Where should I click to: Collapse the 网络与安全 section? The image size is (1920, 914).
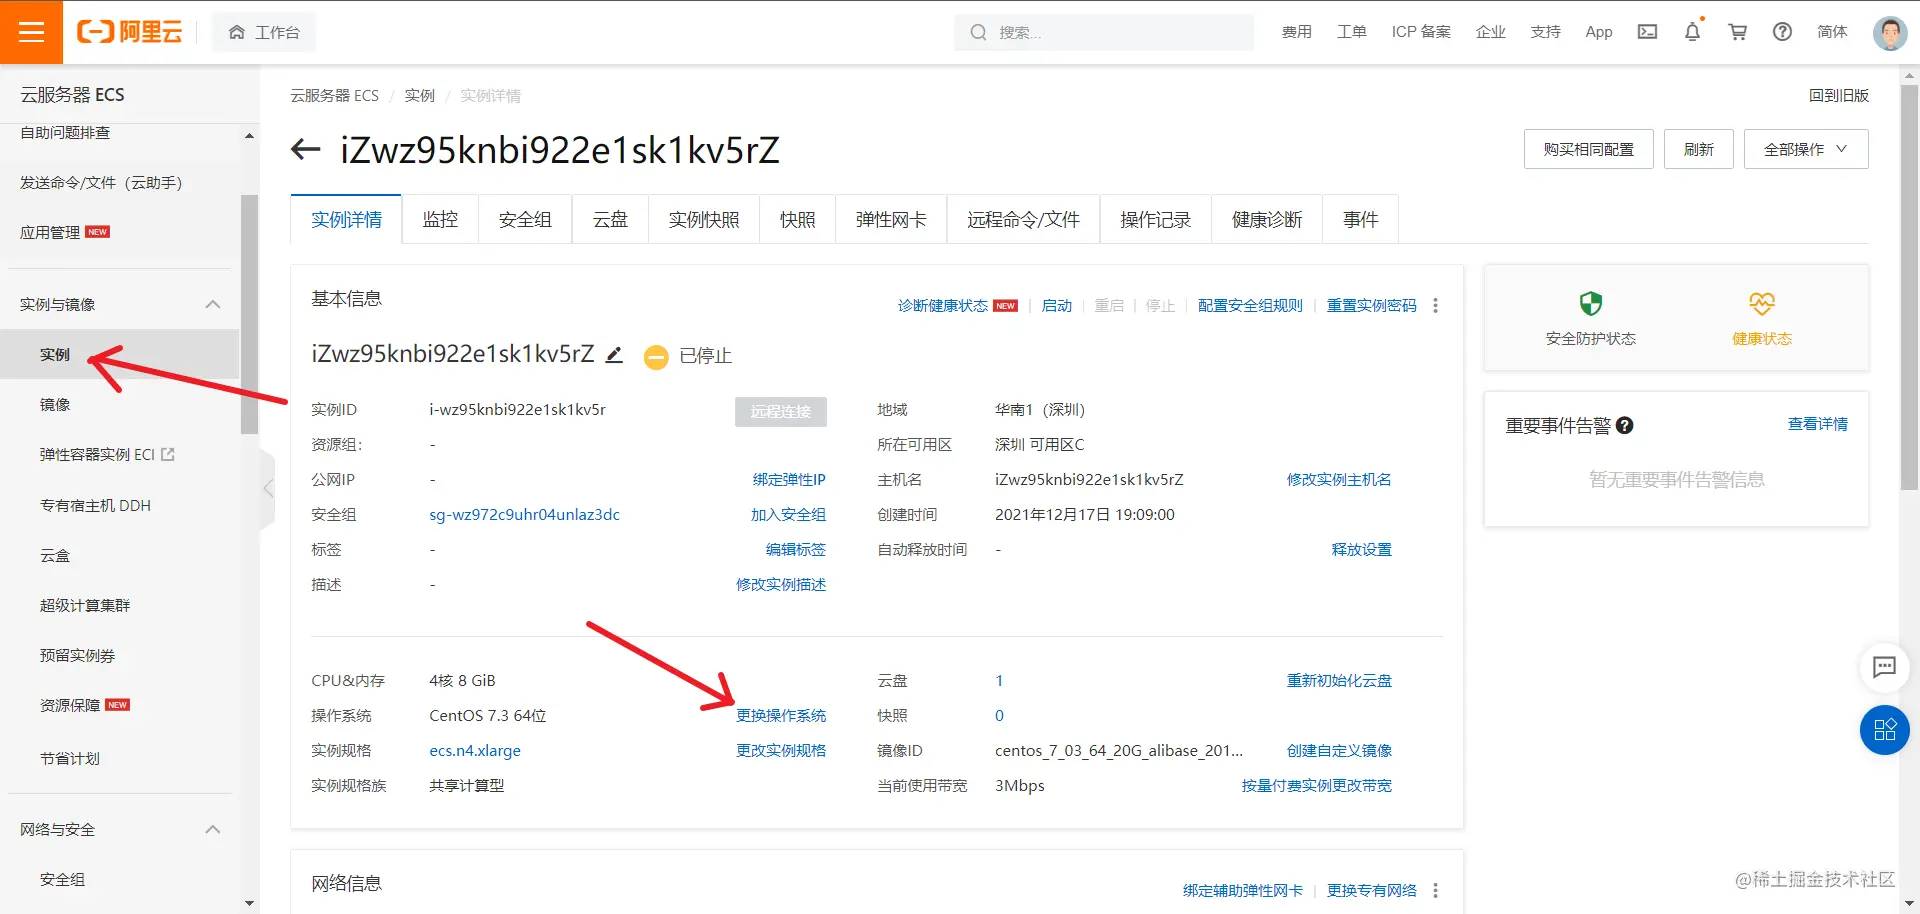click(x=212, y=829)
